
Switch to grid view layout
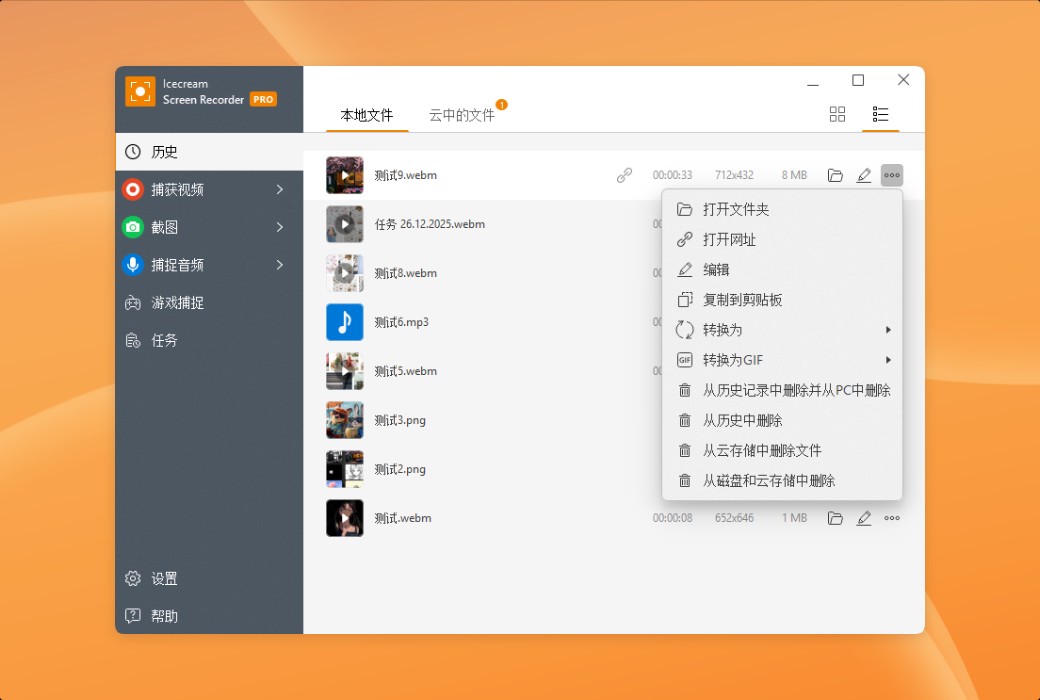pyautogui.click(x=837, y=114)
